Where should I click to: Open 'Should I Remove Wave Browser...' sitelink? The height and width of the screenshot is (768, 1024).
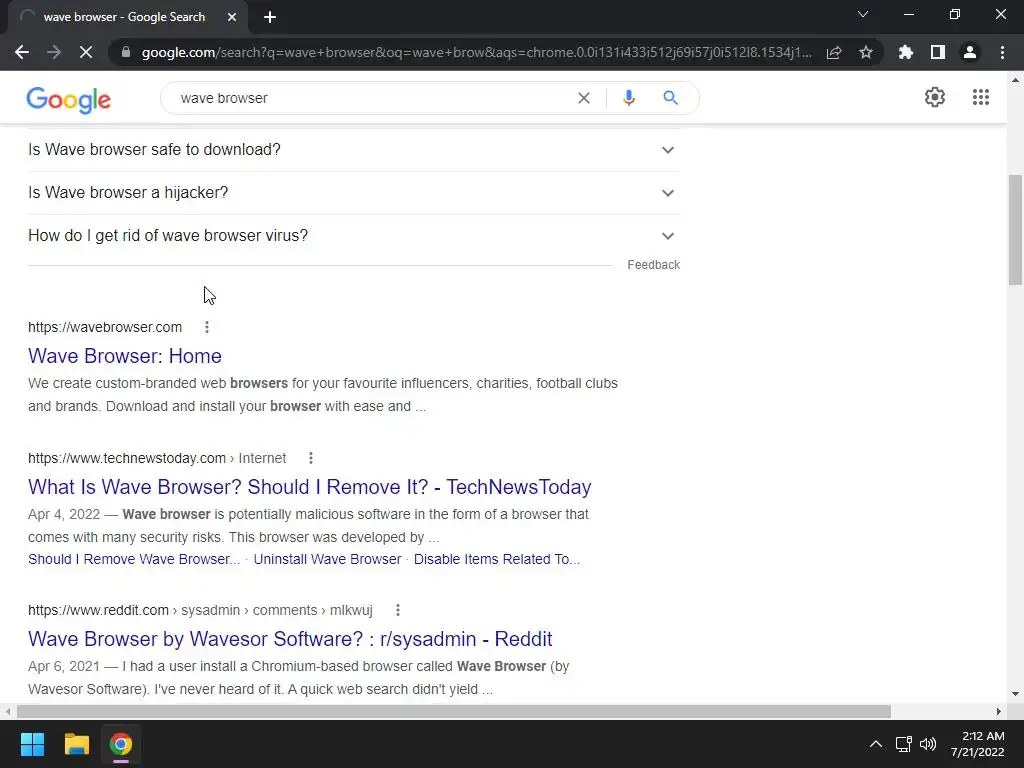pyautogui.click(x=134, y=560)
